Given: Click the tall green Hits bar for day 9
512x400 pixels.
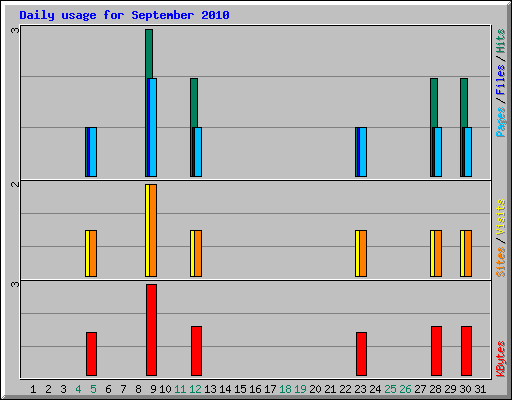Looking at the screenshot, I should [x=149, y=54].
